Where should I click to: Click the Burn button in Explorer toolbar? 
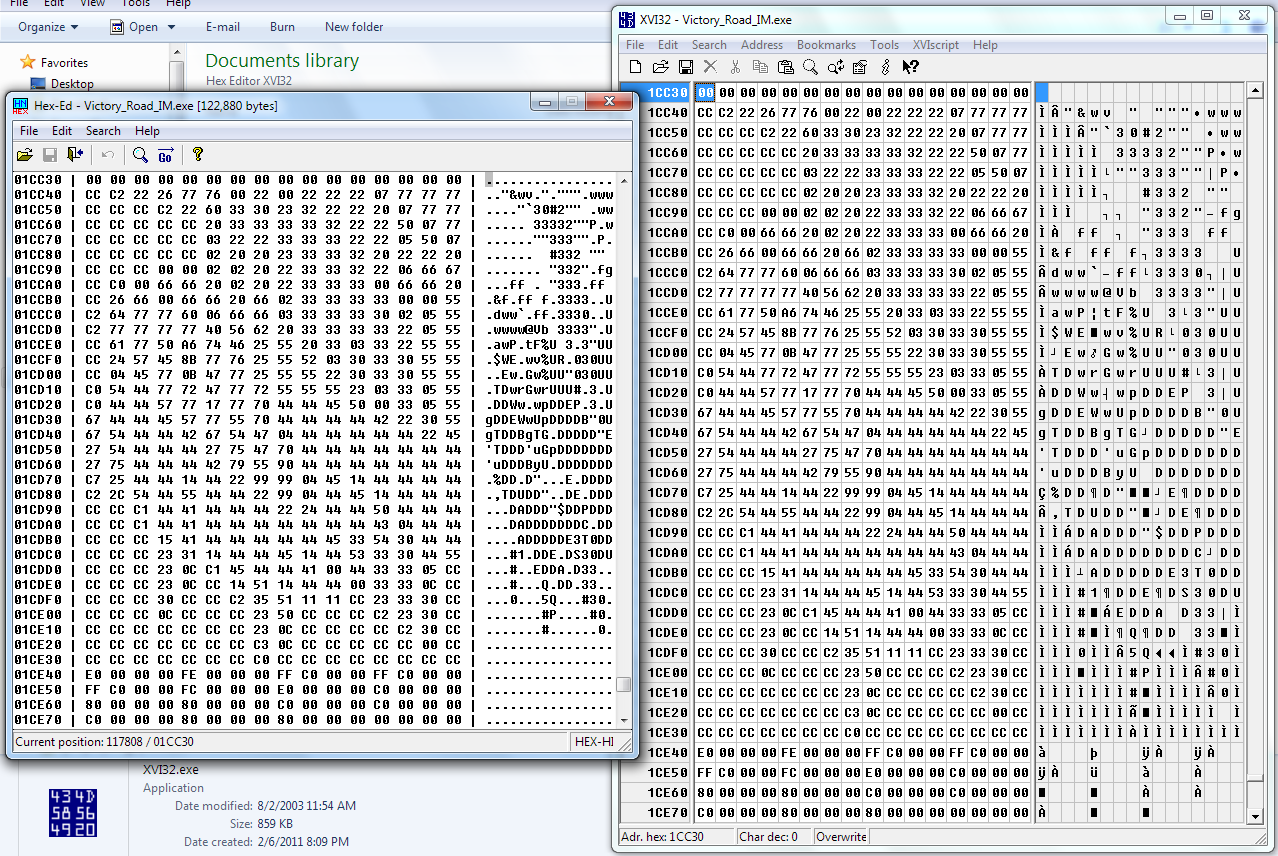[x=282, y=27]
